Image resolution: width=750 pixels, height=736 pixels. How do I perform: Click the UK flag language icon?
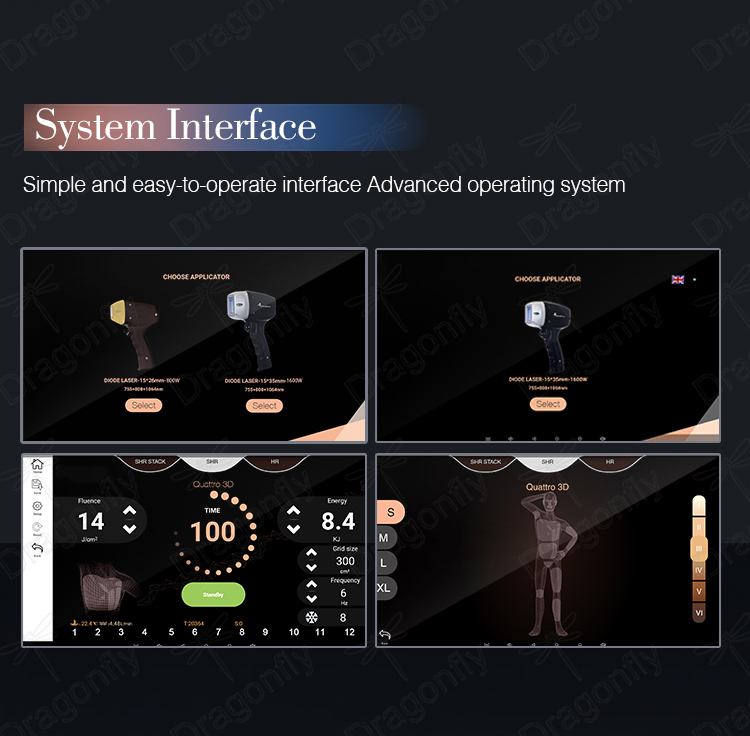tap(677, 280)
